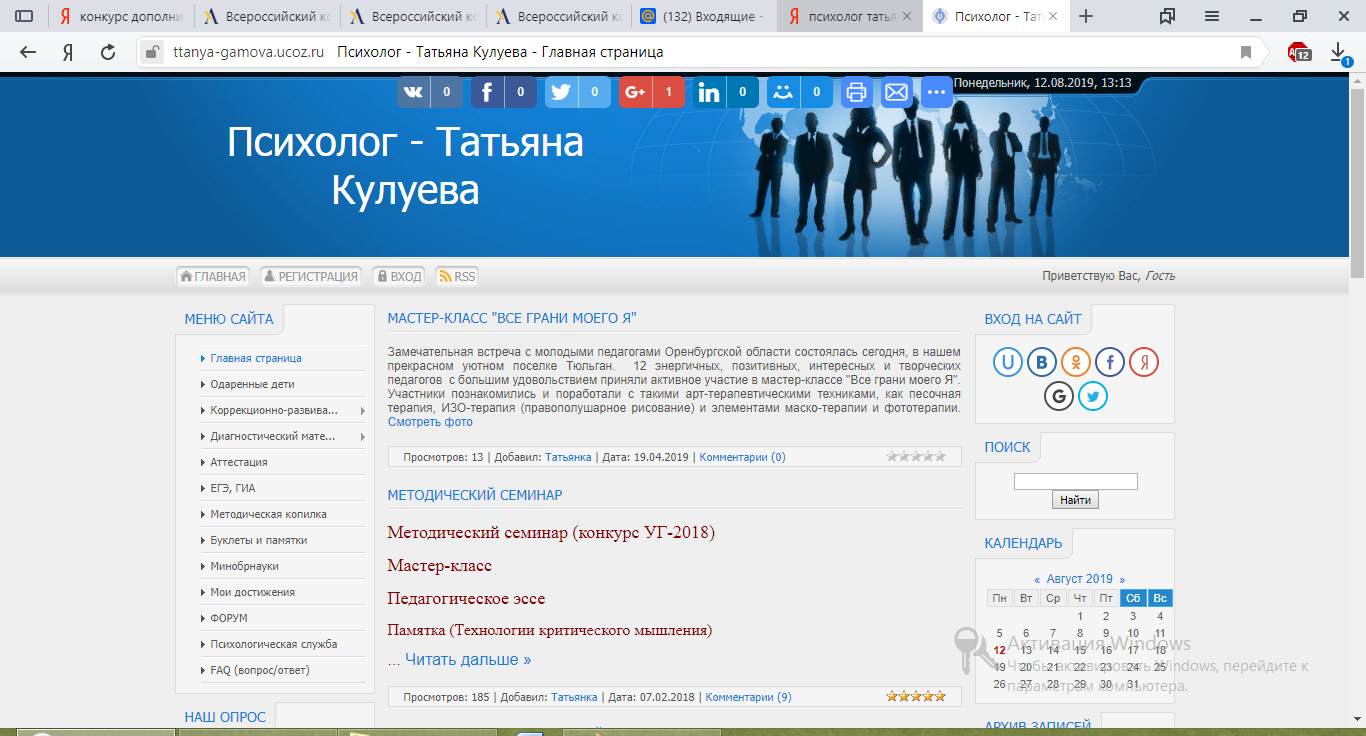Log in with VK circle icon
The height and width of the screenshot is (736, 1366).
(x=1042, y=362)
